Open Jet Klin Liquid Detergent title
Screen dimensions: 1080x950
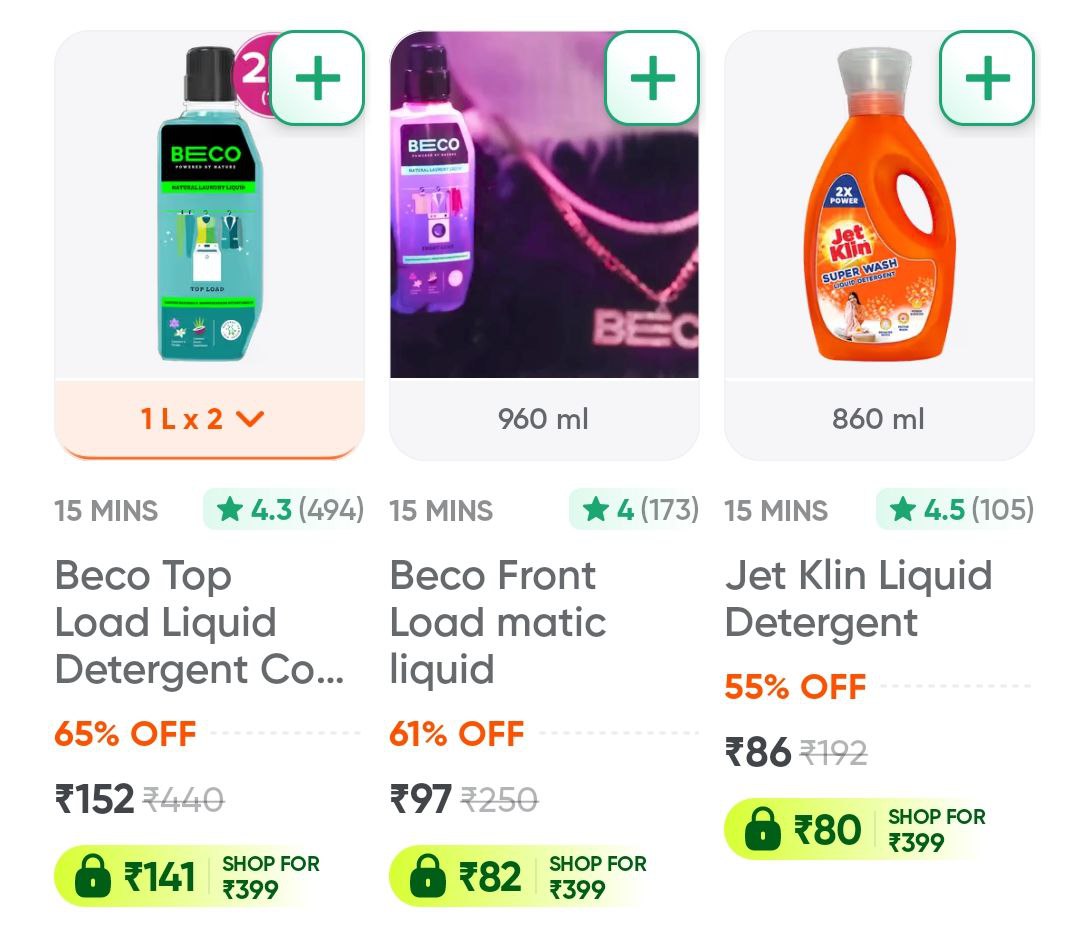(858, 598)
